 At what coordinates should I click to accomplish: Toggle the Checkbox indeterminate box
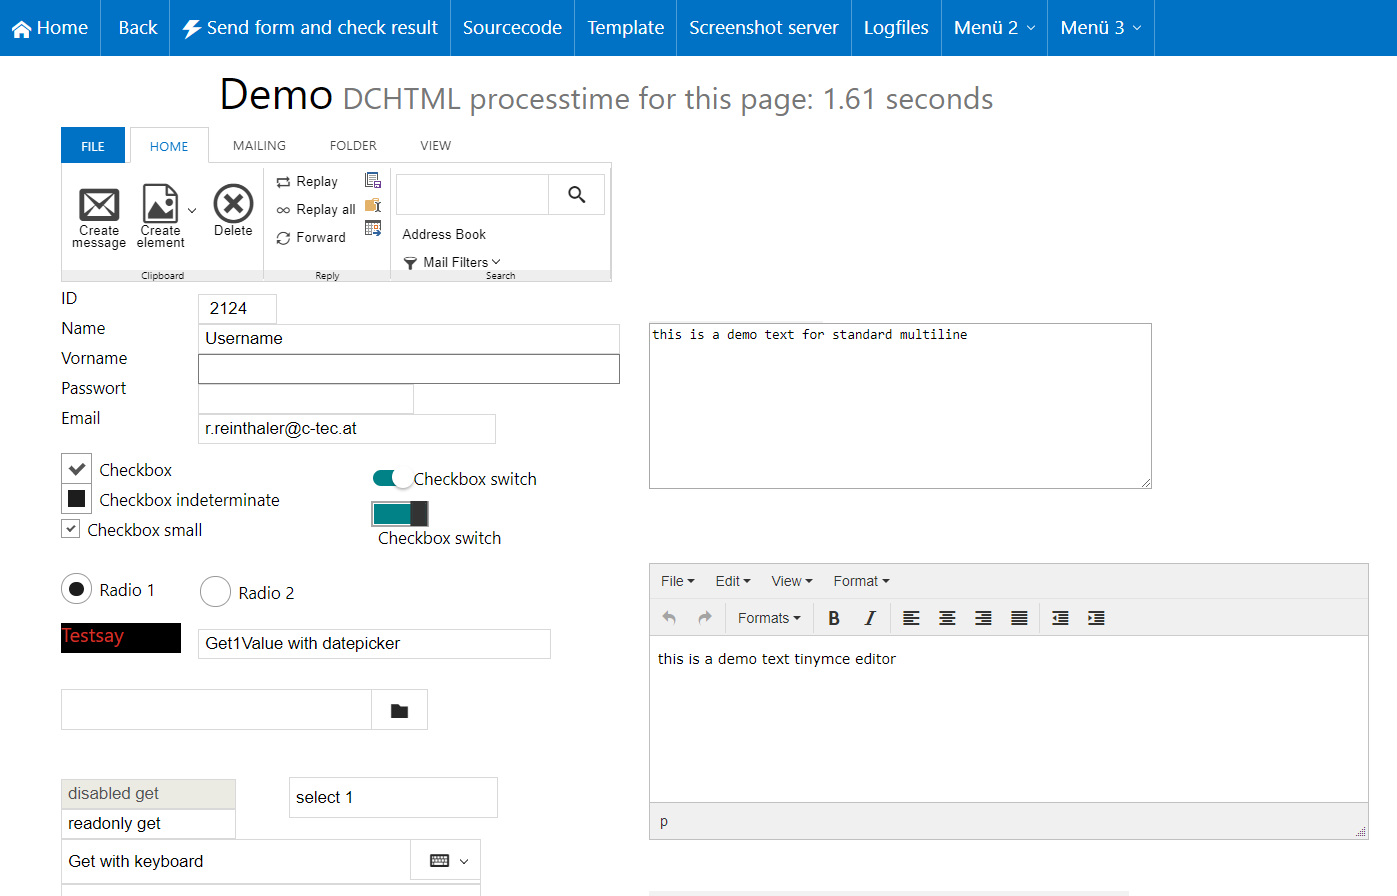point(77,499)
